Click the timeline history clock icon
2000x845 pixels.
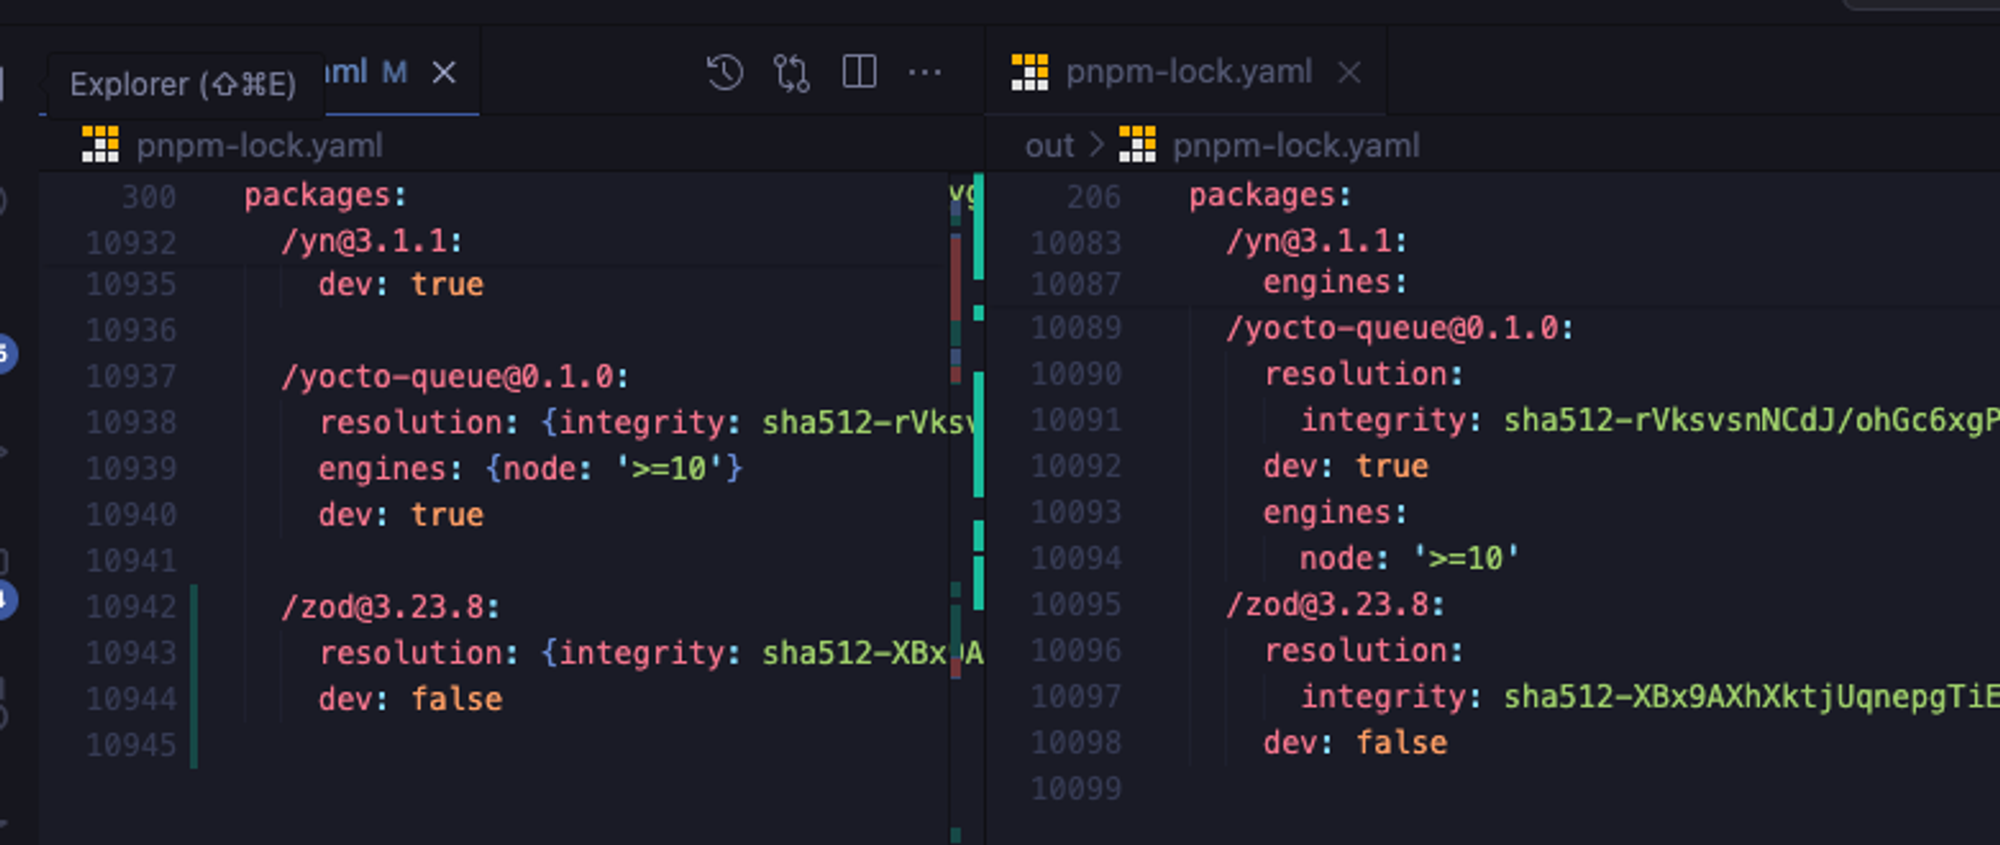tap(724, 73)
